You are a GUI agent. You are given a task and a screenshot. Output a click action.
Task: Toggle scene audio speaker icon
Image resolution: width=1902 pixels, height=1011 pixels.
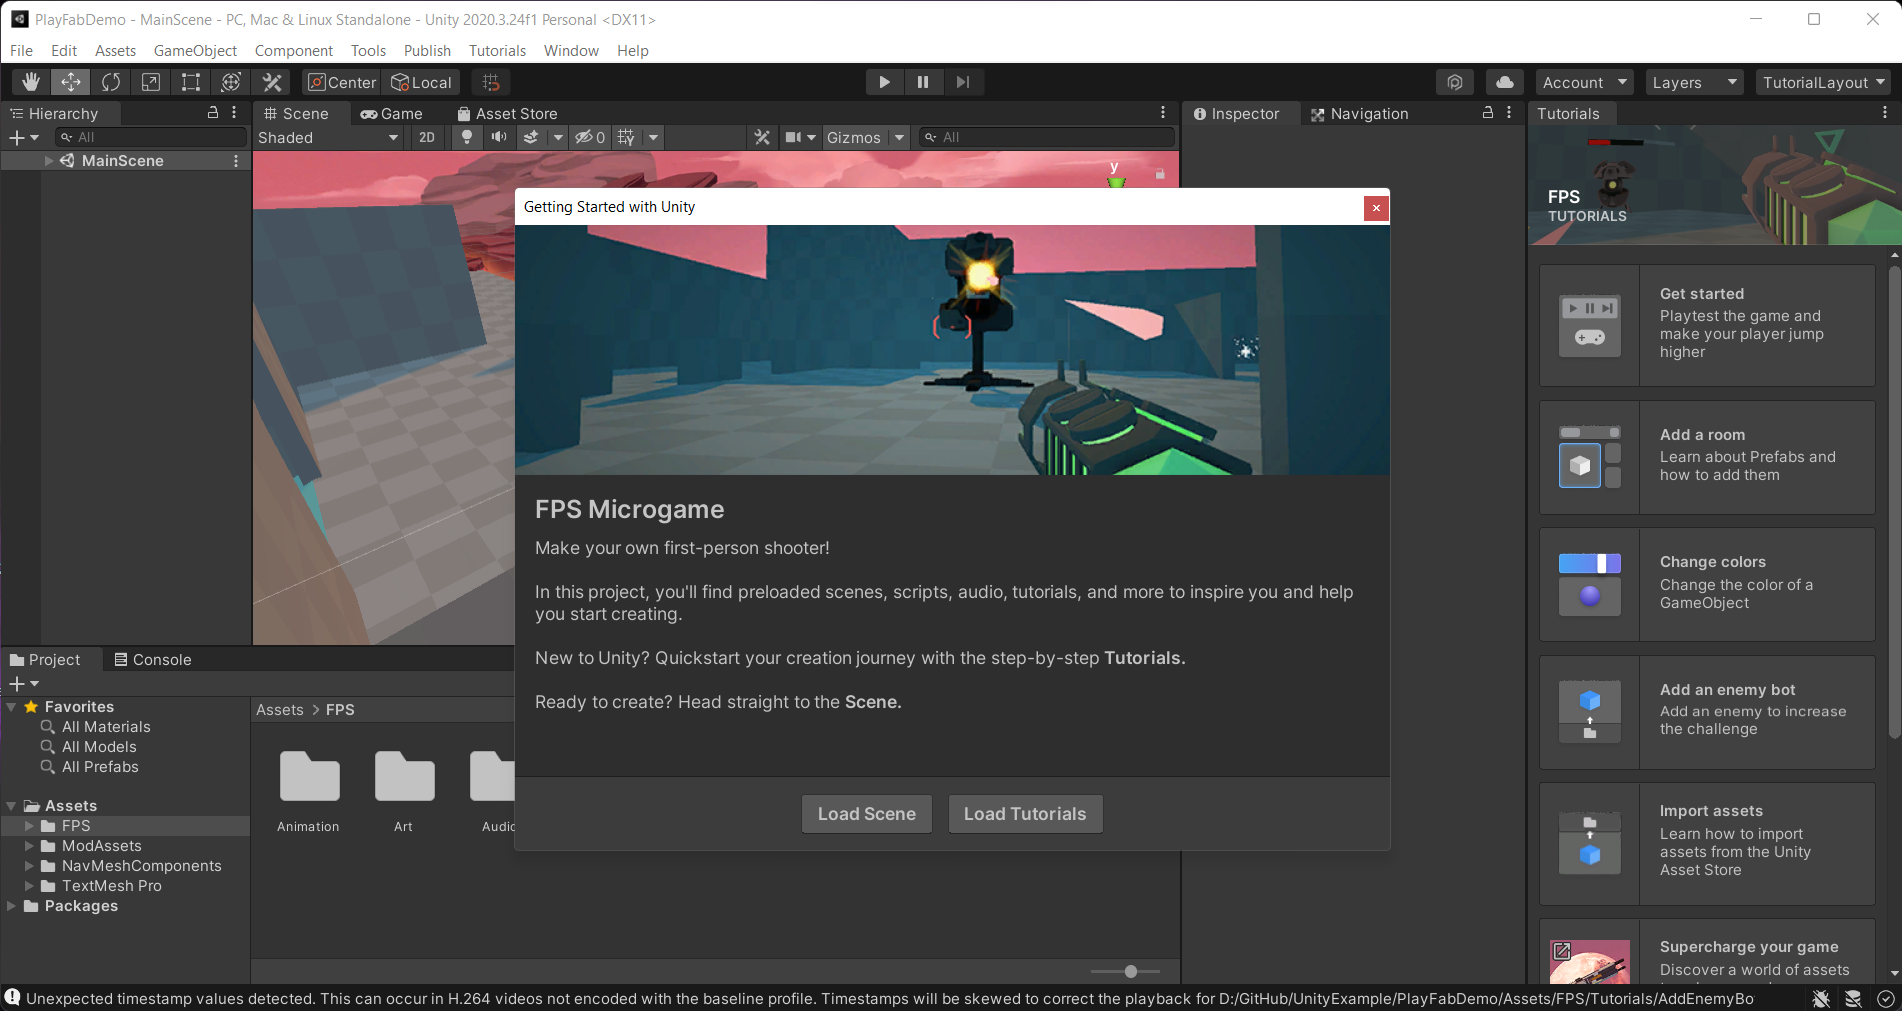click(498, 137)
